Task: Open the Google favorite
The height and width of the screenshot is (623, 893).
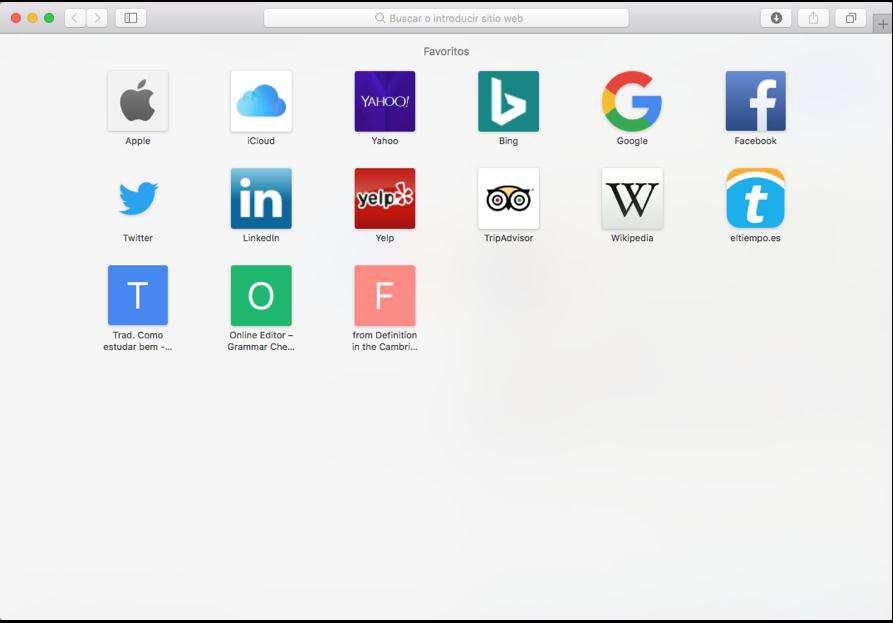Action: (632, 101)
